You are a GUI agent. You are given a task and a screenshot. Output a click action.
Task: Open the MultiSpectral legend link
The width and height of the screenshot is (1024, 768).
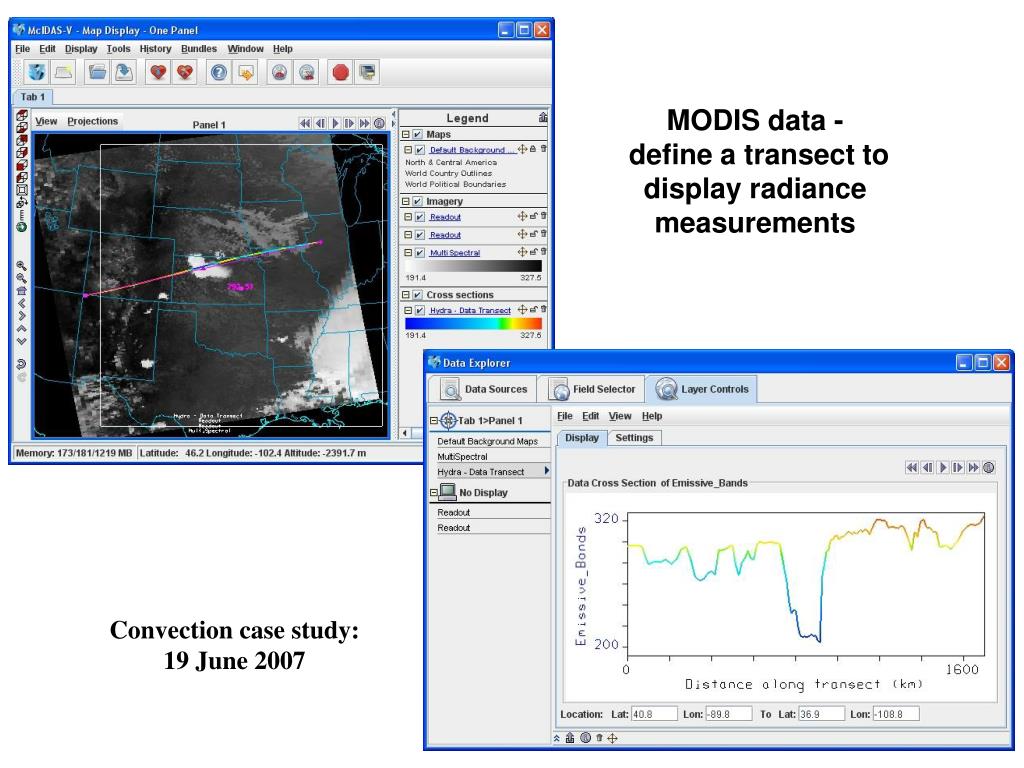tap(455, 252)
